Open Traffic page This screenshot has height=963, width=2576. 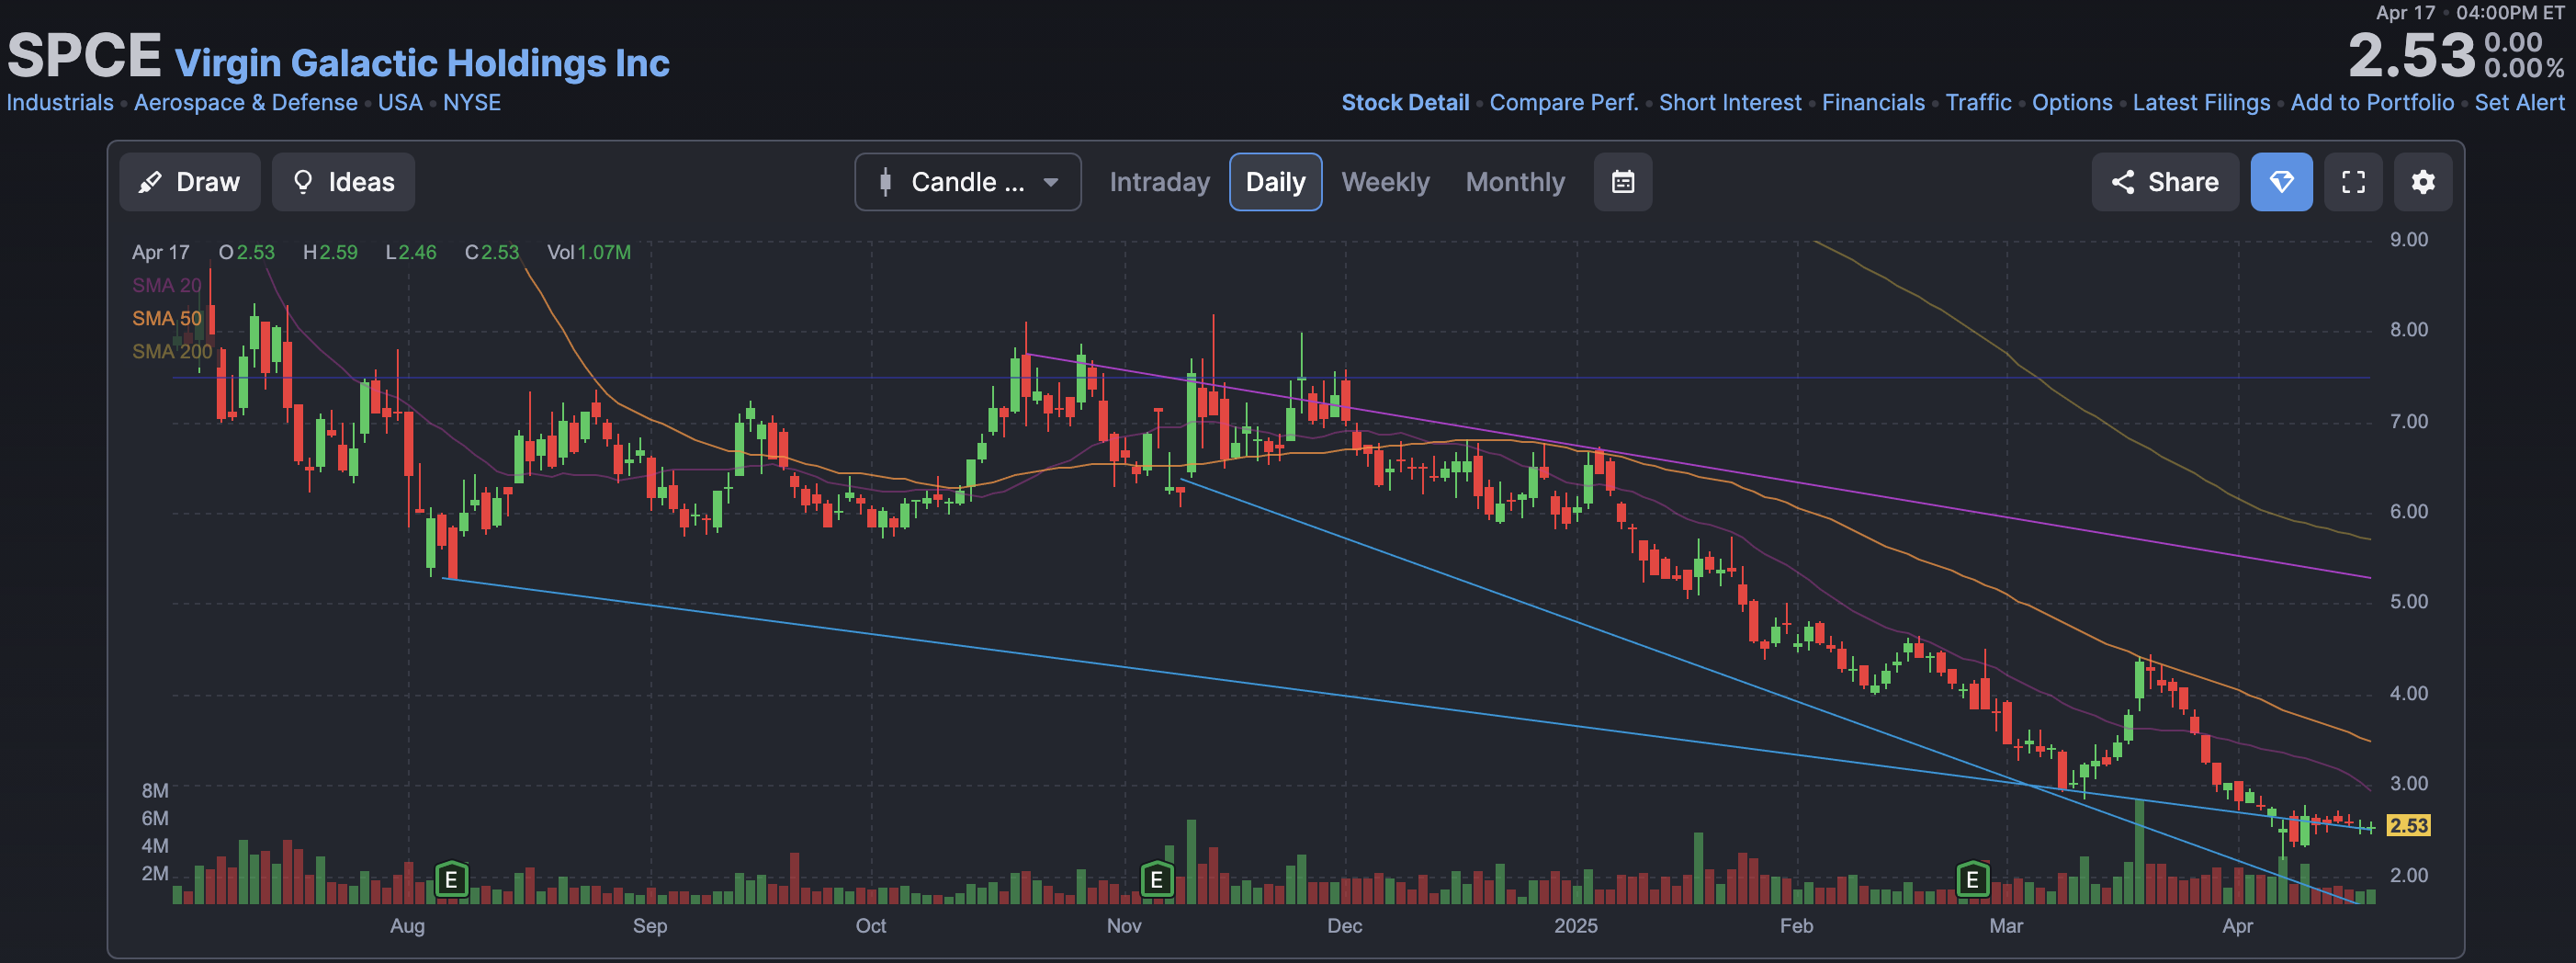click(1978, 103)
